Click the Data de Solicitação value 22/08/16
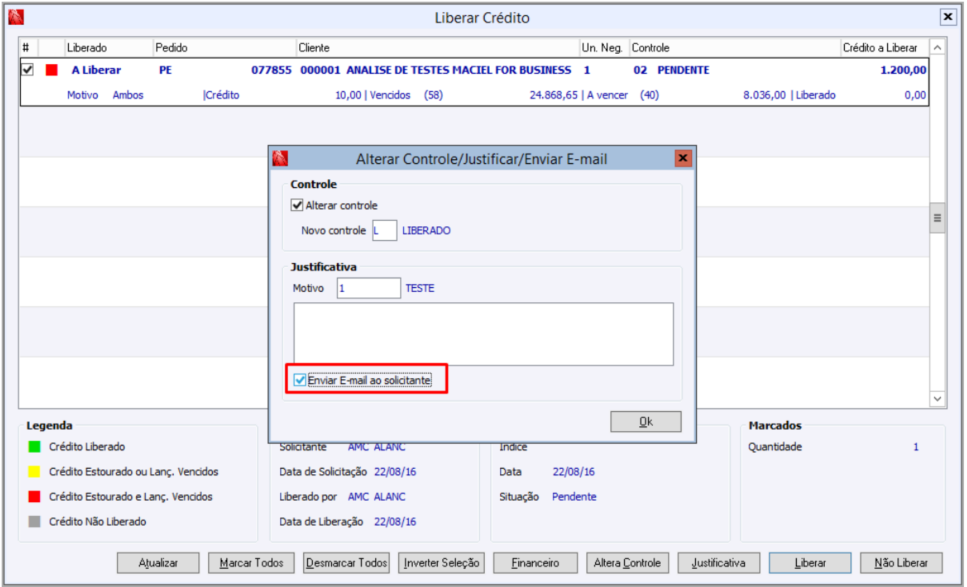 (395, 472)
